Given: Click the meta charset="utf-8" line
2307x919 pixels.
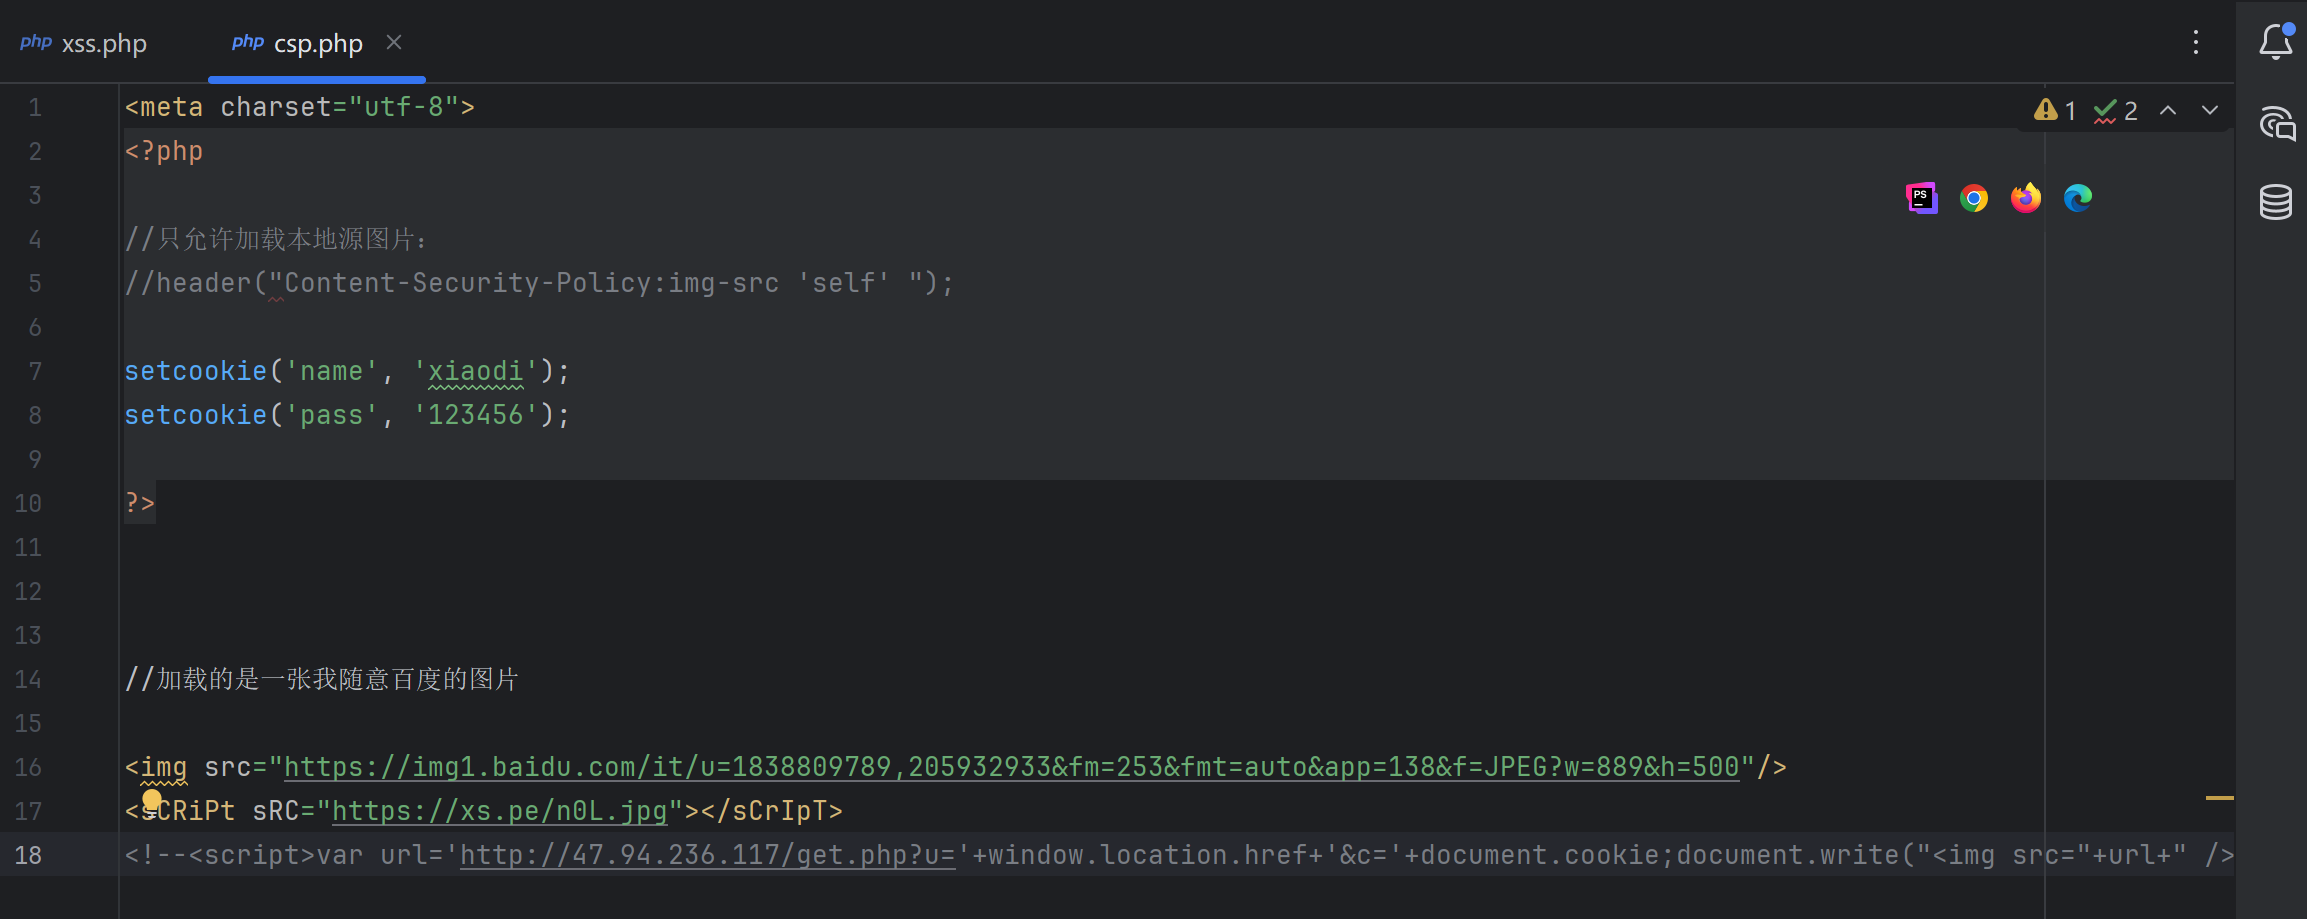Looking at the screenshot, I should pyautogui.click(x=300, y=107).
